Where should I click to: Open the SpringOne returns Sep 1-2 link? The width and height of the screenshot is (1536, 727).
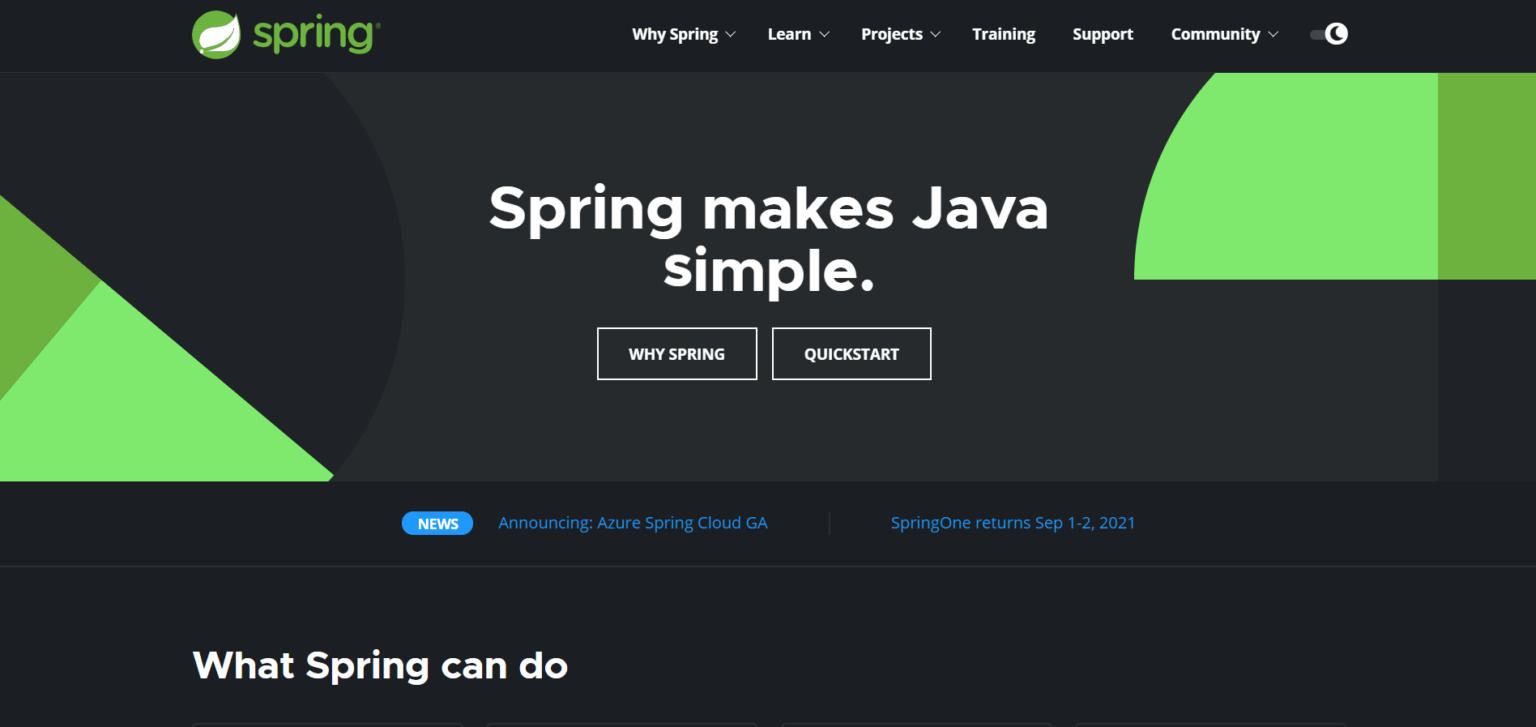(1013, 523)
